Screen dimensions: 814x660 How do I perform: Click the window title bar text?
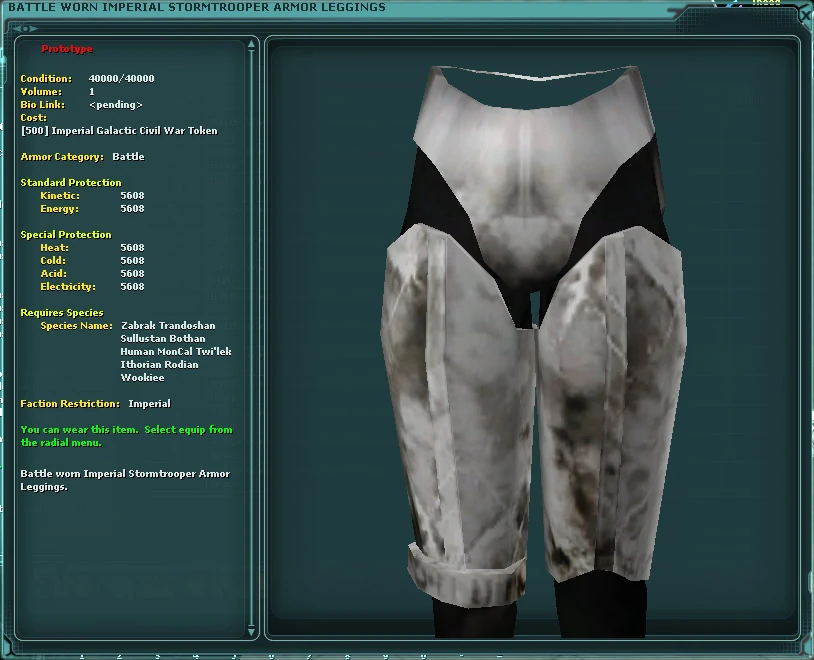point(195,6)
